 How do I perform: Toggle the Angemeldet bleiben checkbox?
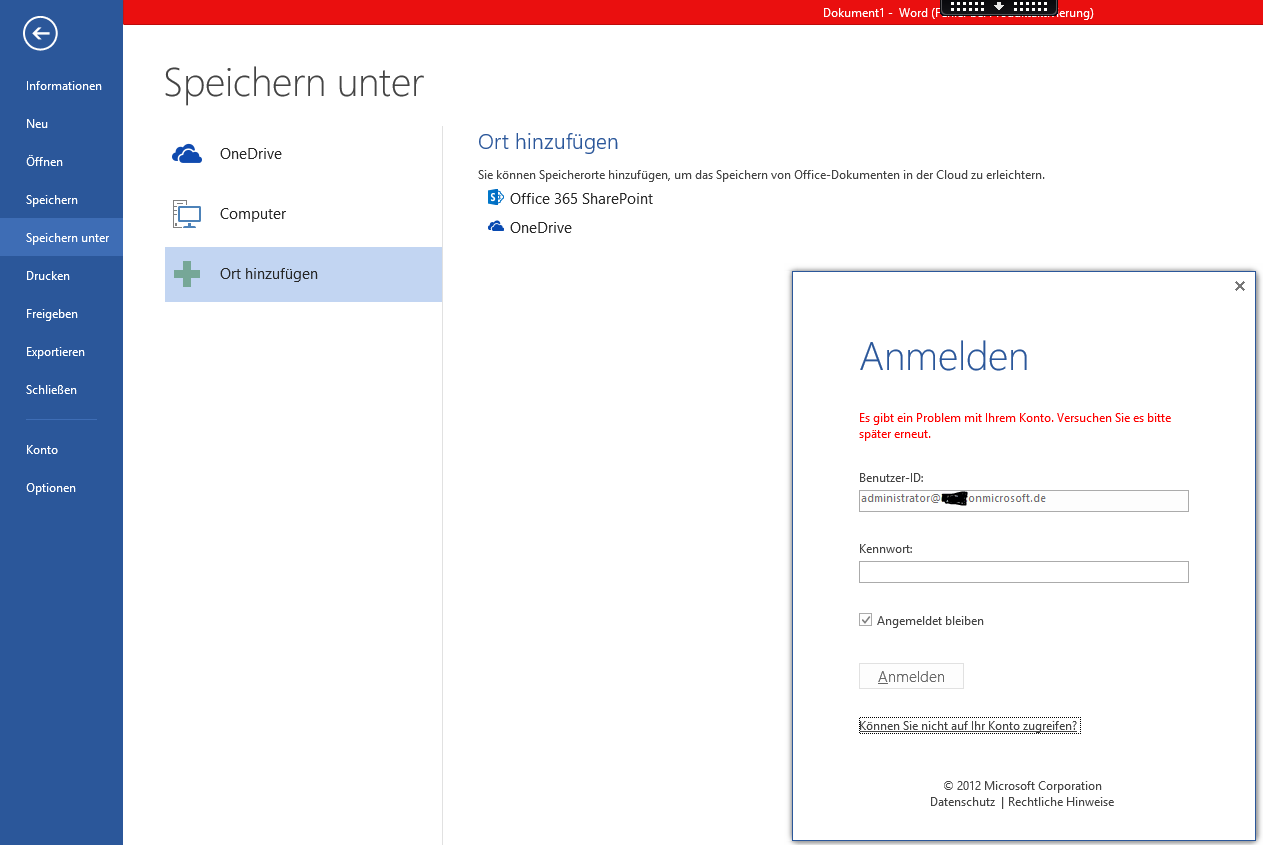[866, 620]
